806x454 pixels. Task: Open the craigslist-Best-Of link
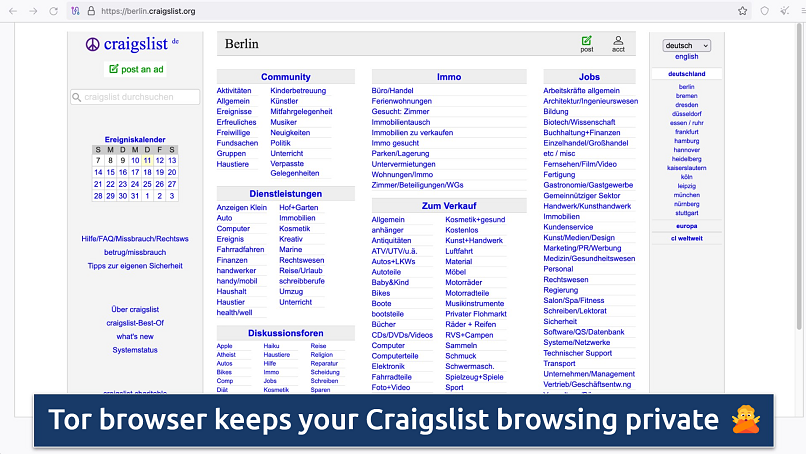pyautogui.click(x=135, y=323)
